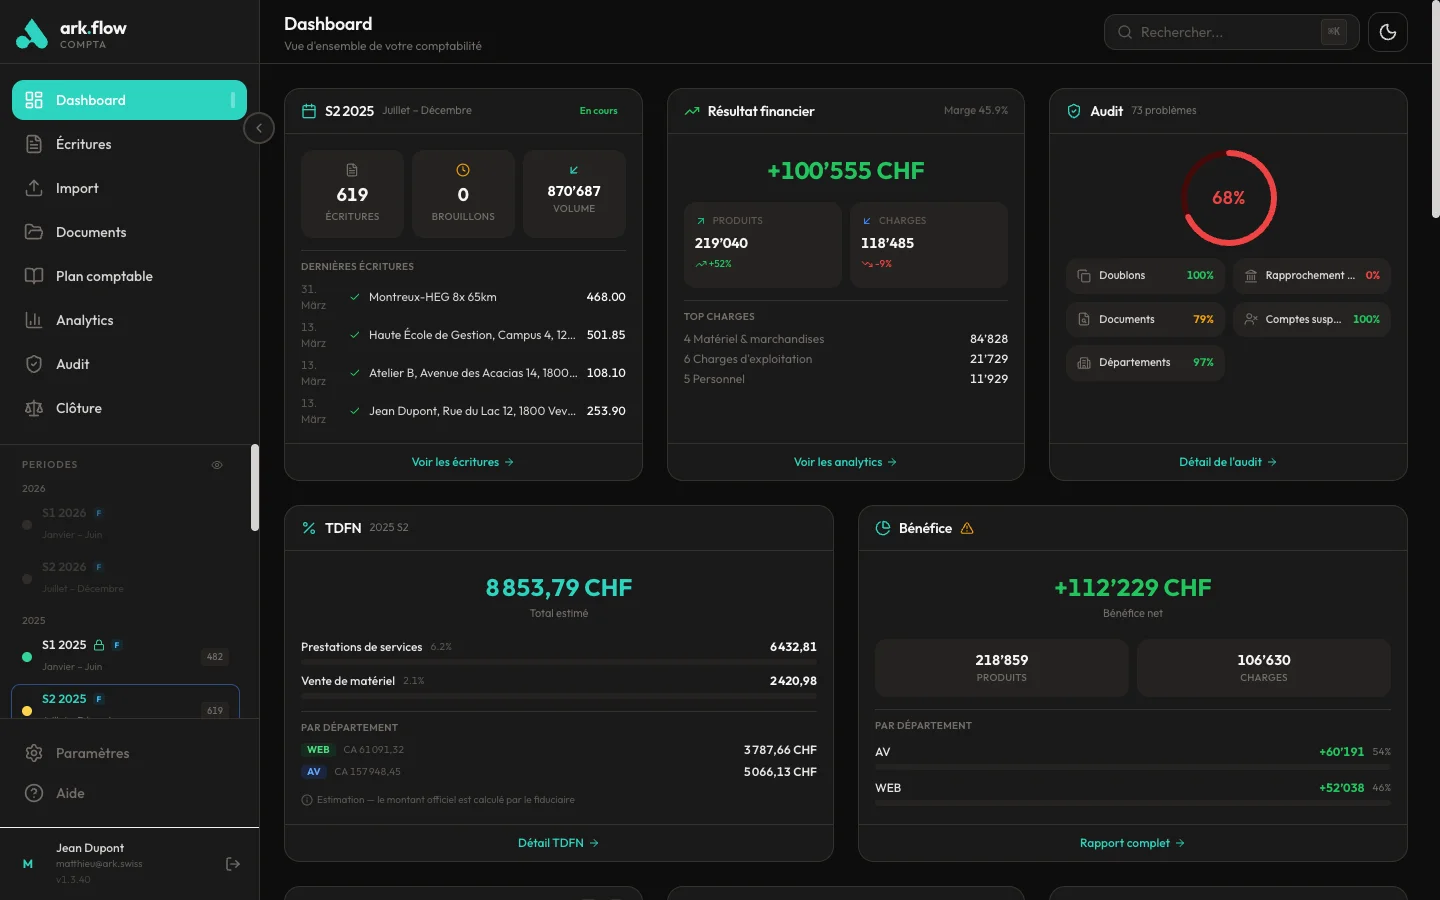Click the Import upload icon in the sidebar
This screenshot has height=900, width=1440.
(x=34, y=188)
